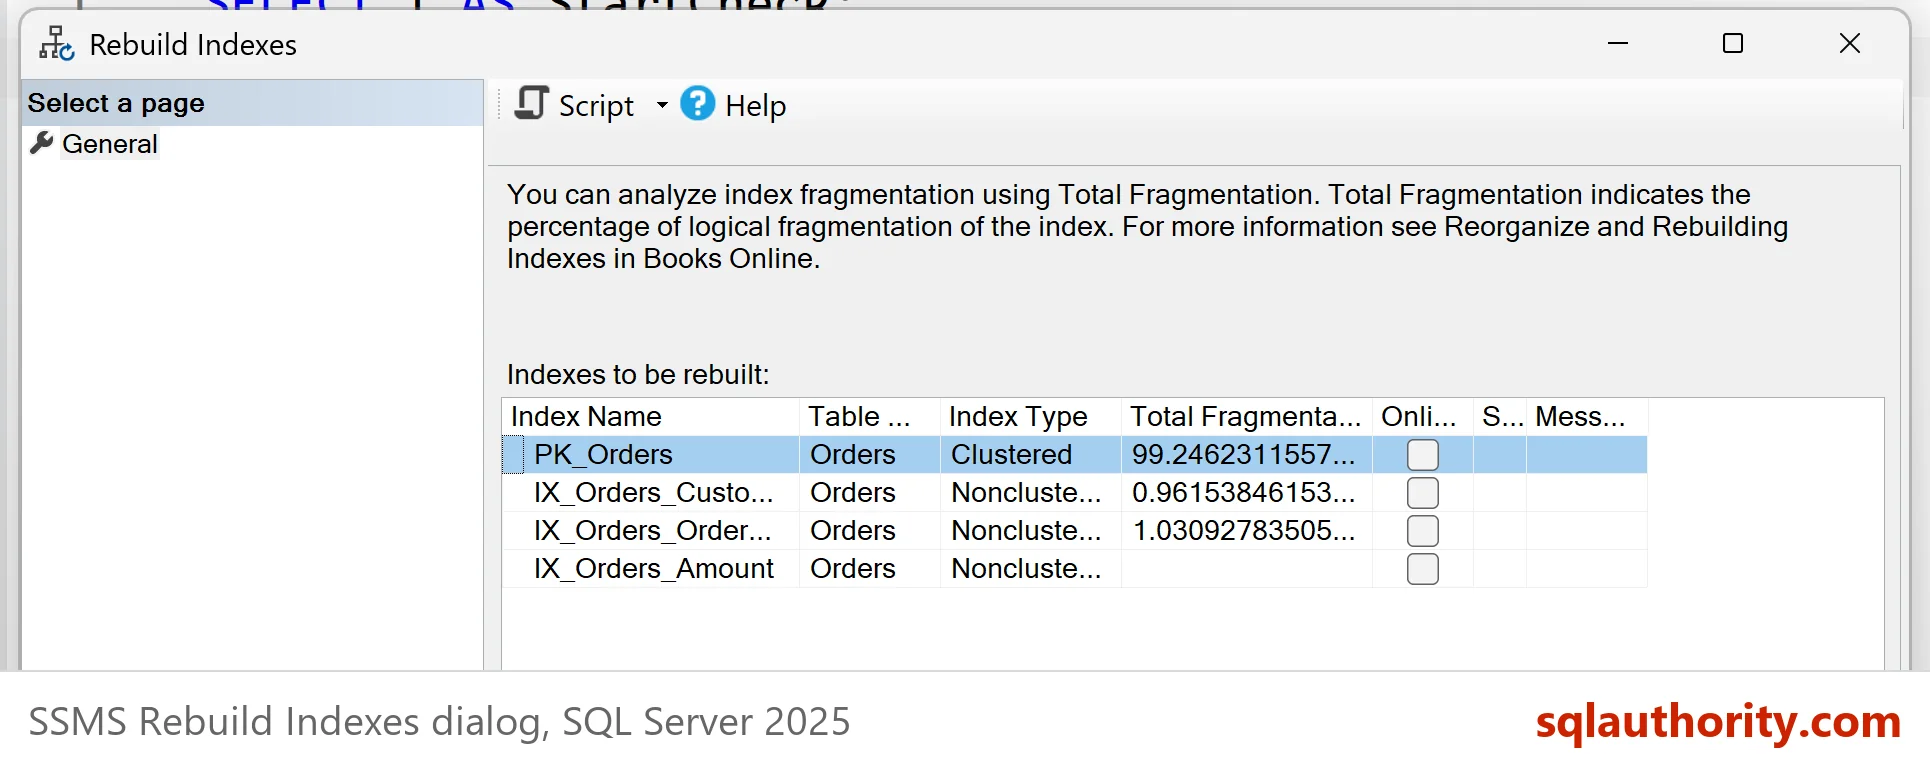Image resolution: width=1930 pixels, height=766 pixels.
Task: Click the Message column header
Action: coord(1587,416)
